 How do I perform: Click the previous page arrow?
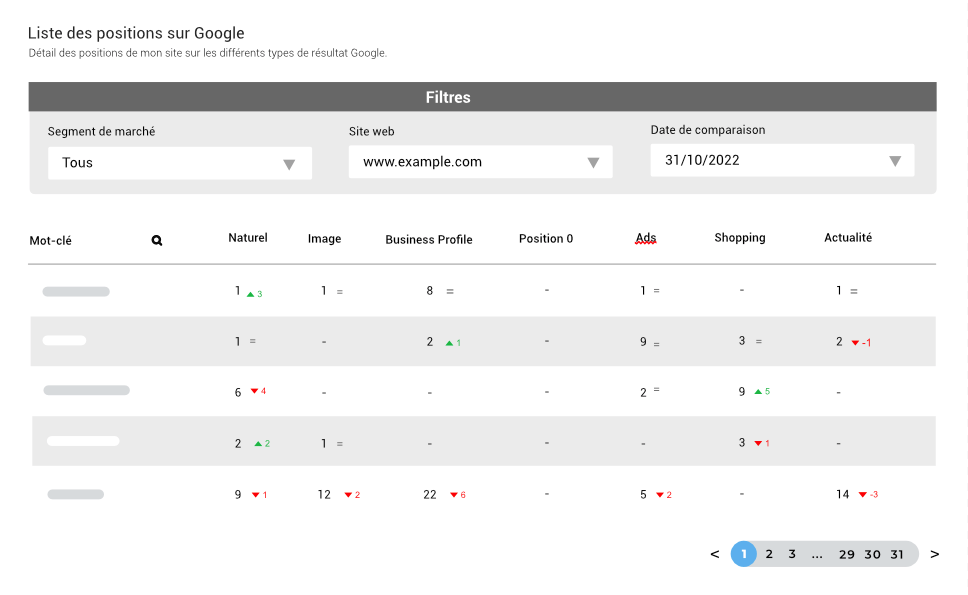pos(715,554)
